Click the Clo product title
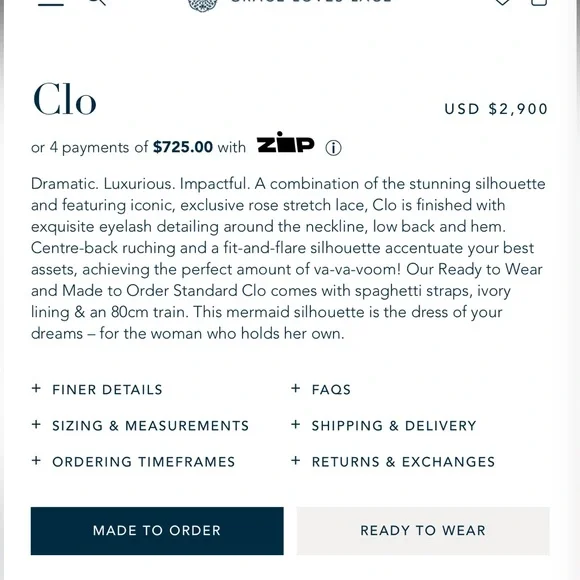580x580 pixels. coord(65,99)
